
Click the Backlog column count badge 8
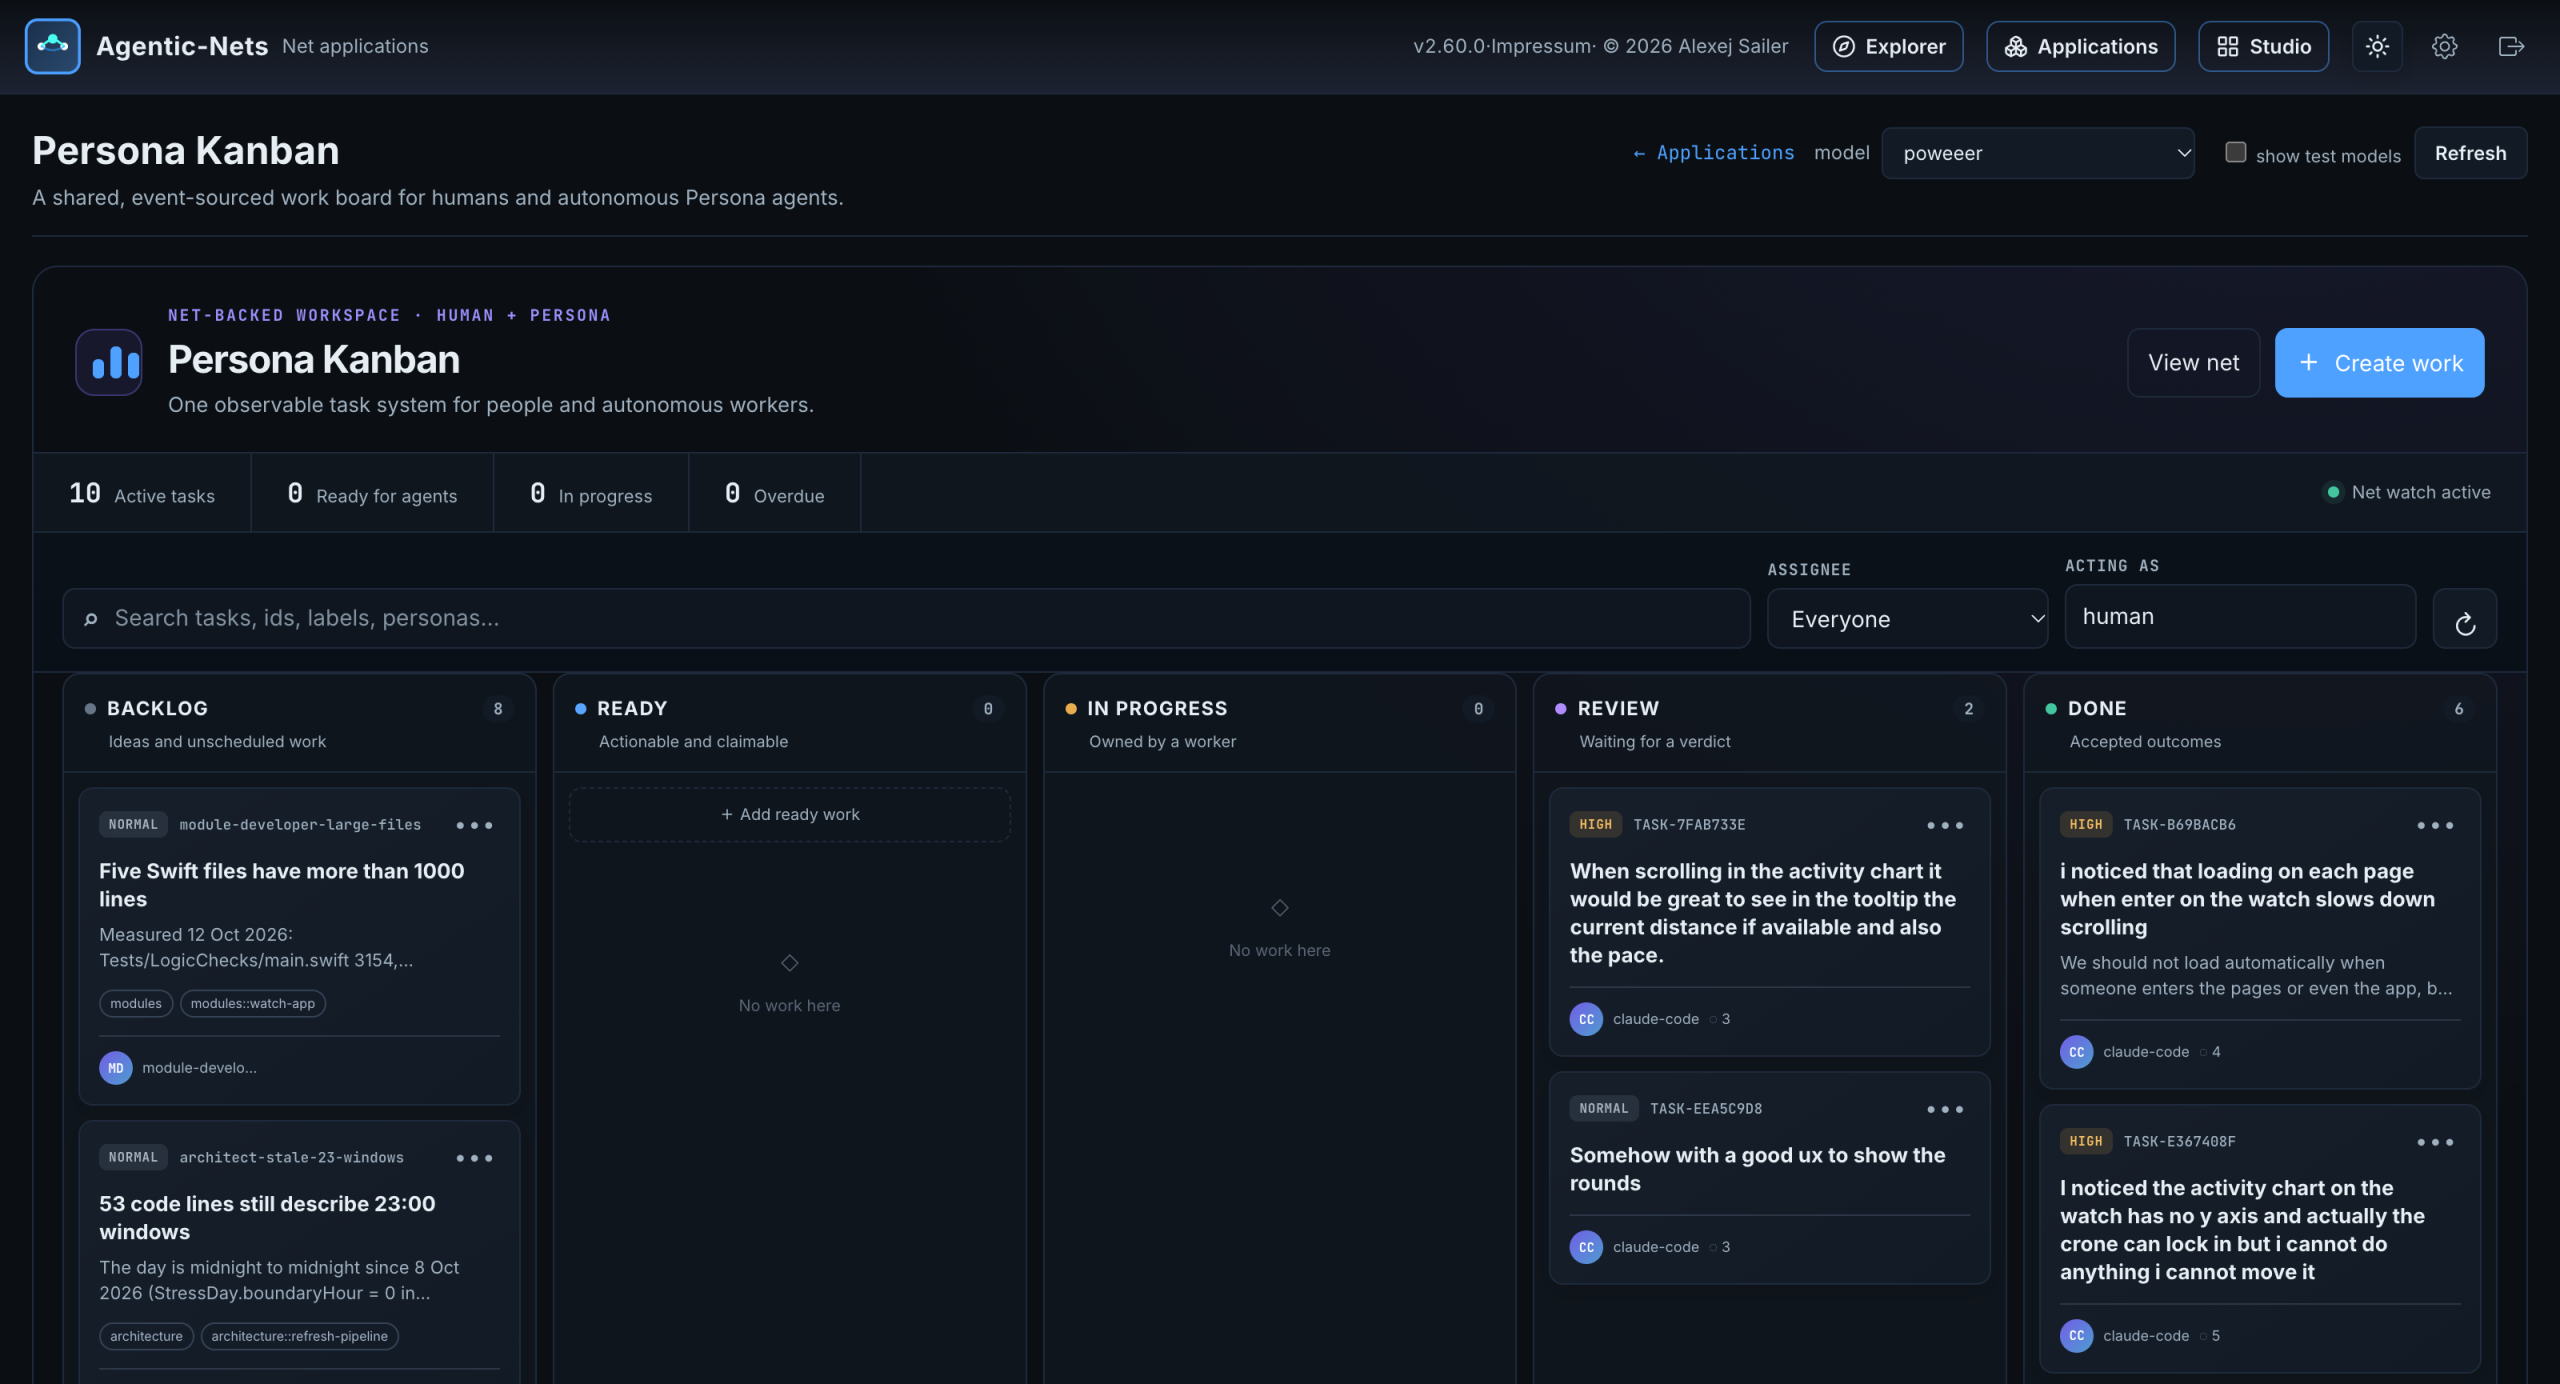[x=498, y=709]
